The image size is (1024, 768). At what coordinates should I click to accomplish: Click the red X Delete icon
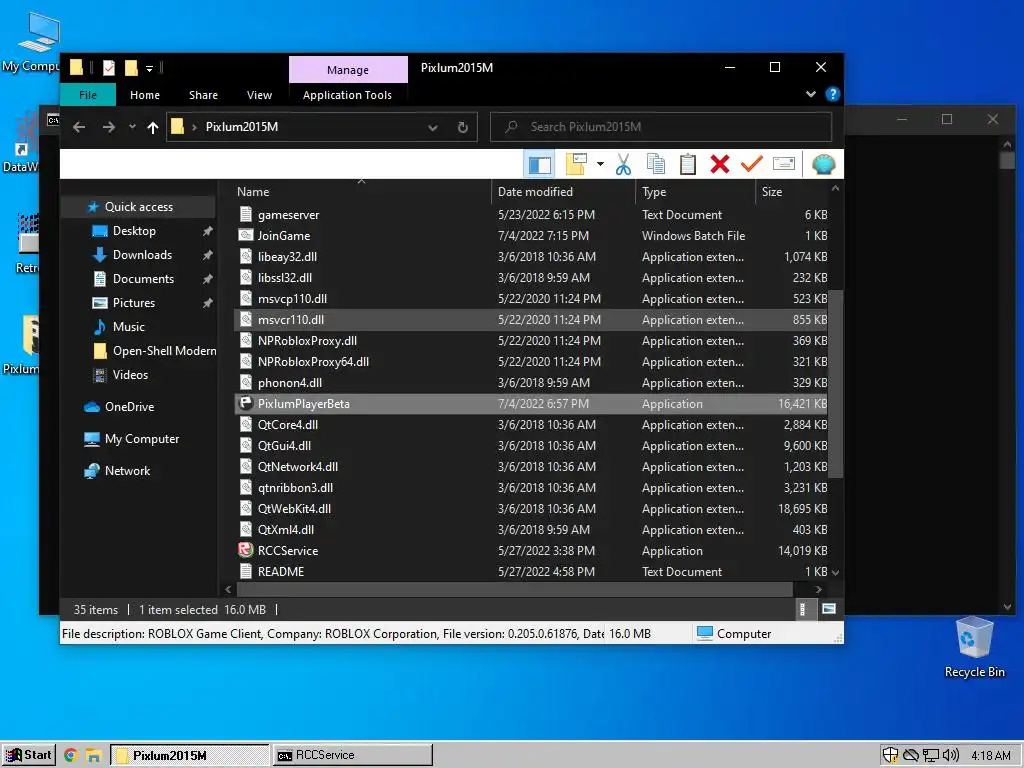coord(720,165)
